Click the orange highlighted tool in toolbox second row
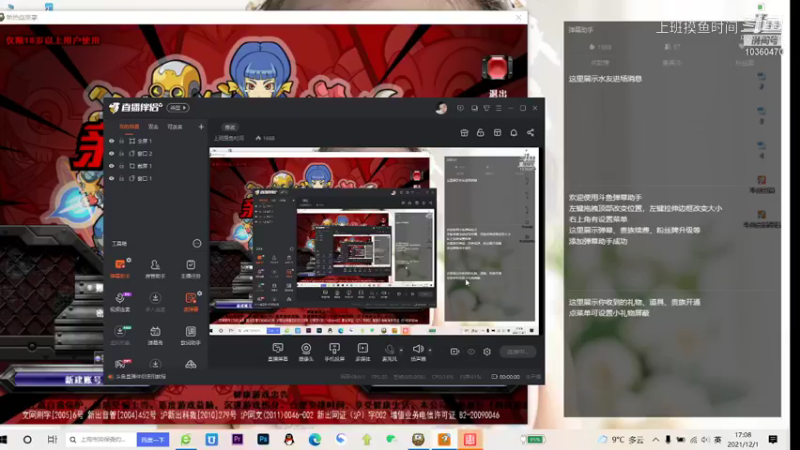 (190, 302)
